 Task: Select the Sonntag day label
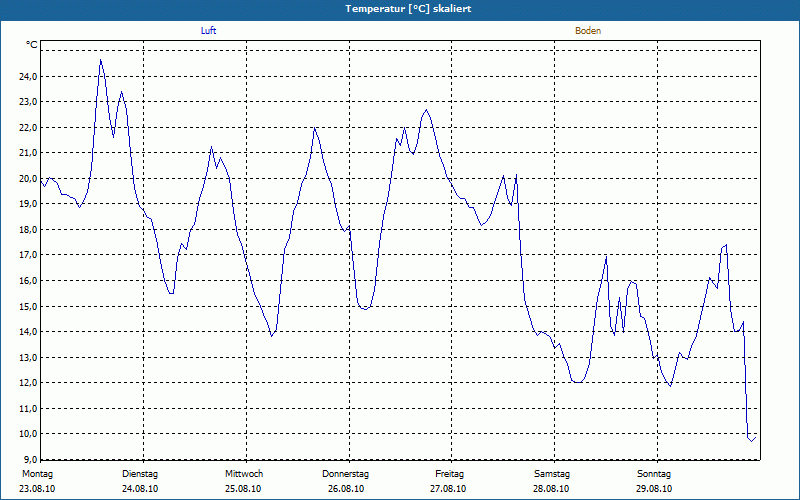[654, 474]
